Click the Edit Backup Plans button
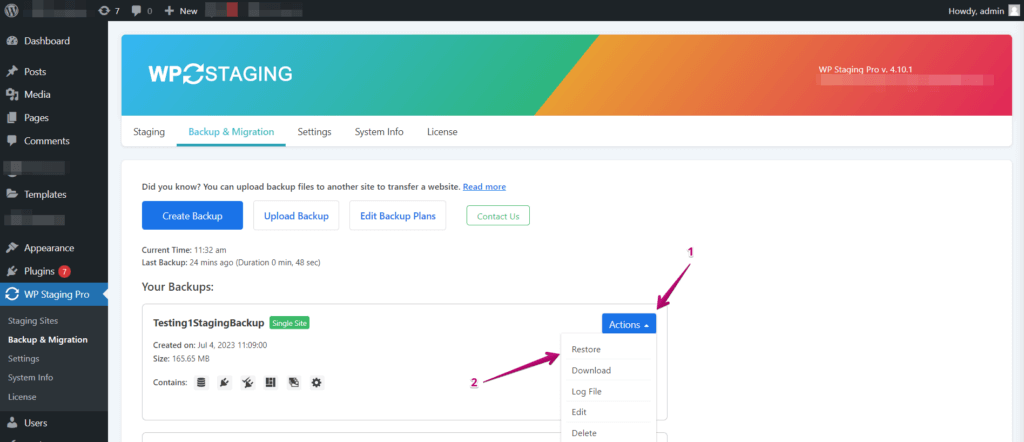This screenshot has width=1024, height=442. [398, 215]
